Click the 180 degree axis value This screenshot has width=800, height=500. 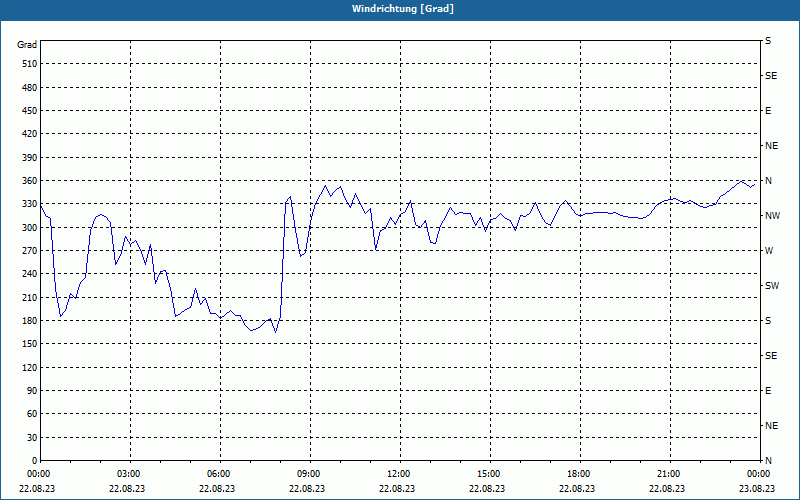click(x=30, y=321)
